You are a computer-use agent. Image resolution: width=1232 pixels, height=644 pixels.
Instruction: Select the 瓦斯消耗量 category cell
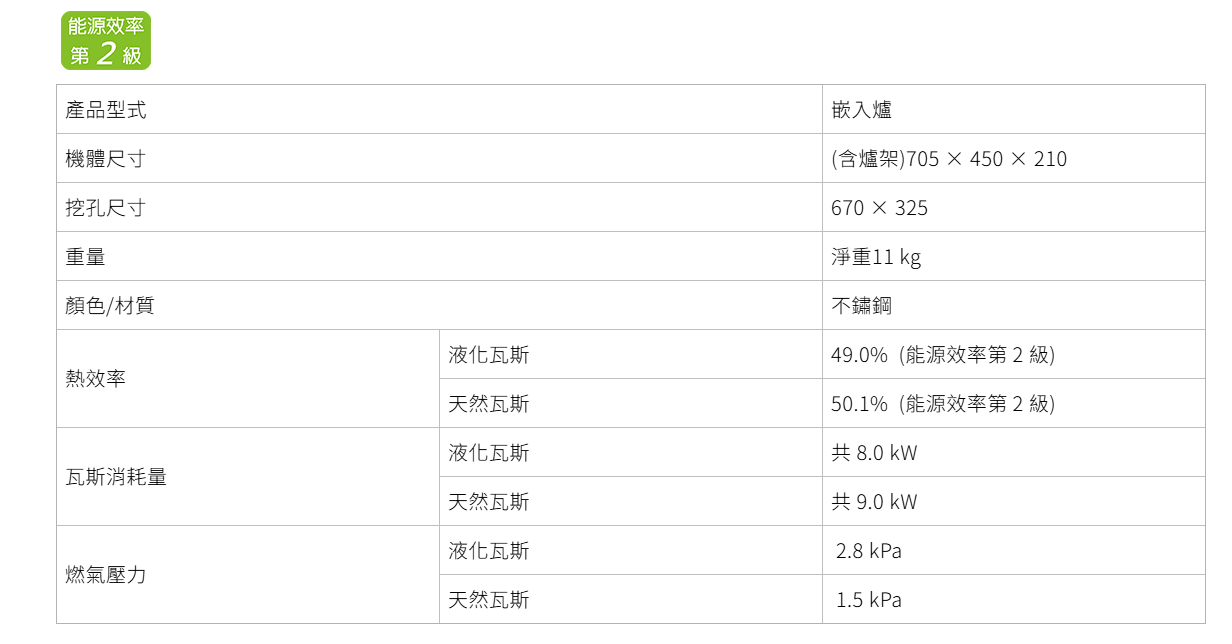[248, 476]
